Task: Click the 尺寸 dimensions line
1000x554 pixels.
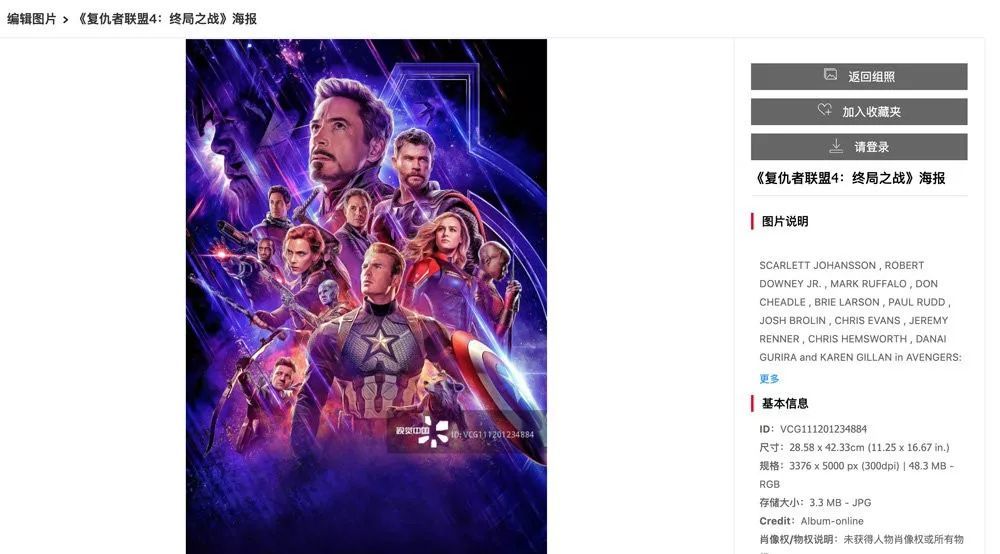Action: tap(854, 447)
